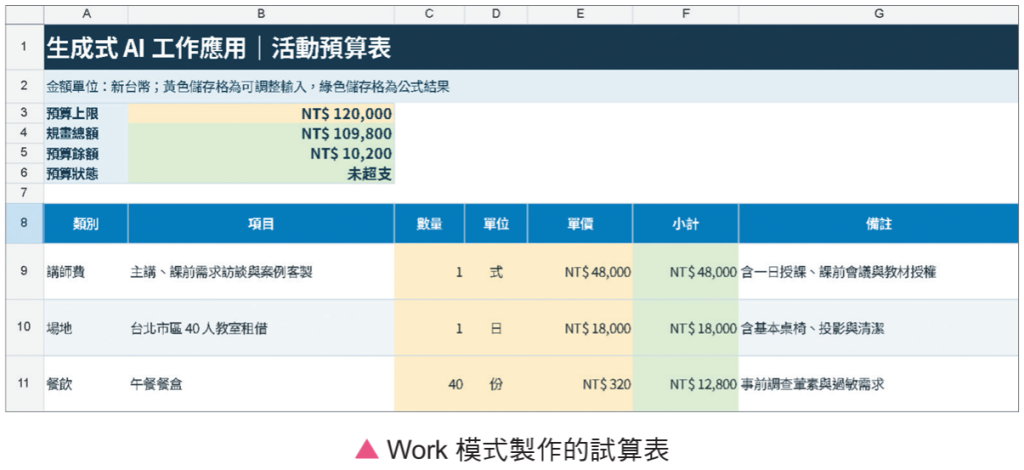Select row 11 header
Viewport: 1024px width, 470px height.
click(x=25, y=384)
